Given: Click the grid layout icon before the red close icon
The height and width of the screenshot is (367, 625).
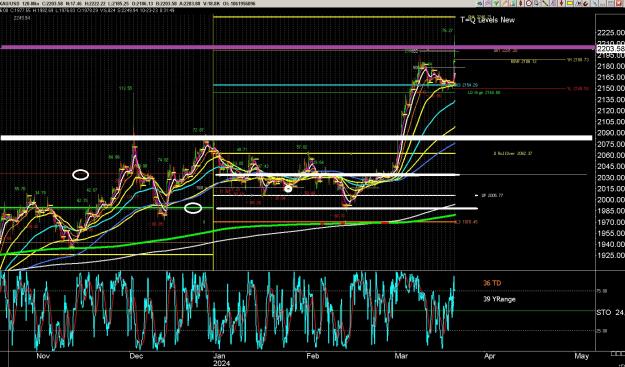Looking at the screenshot, I should pos(611,3).
